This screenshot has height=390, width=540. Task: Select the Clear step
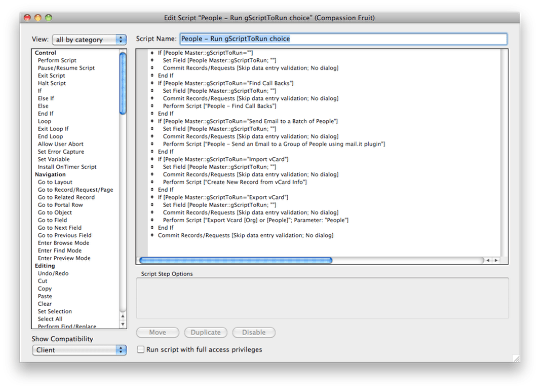tap(45, 304)
